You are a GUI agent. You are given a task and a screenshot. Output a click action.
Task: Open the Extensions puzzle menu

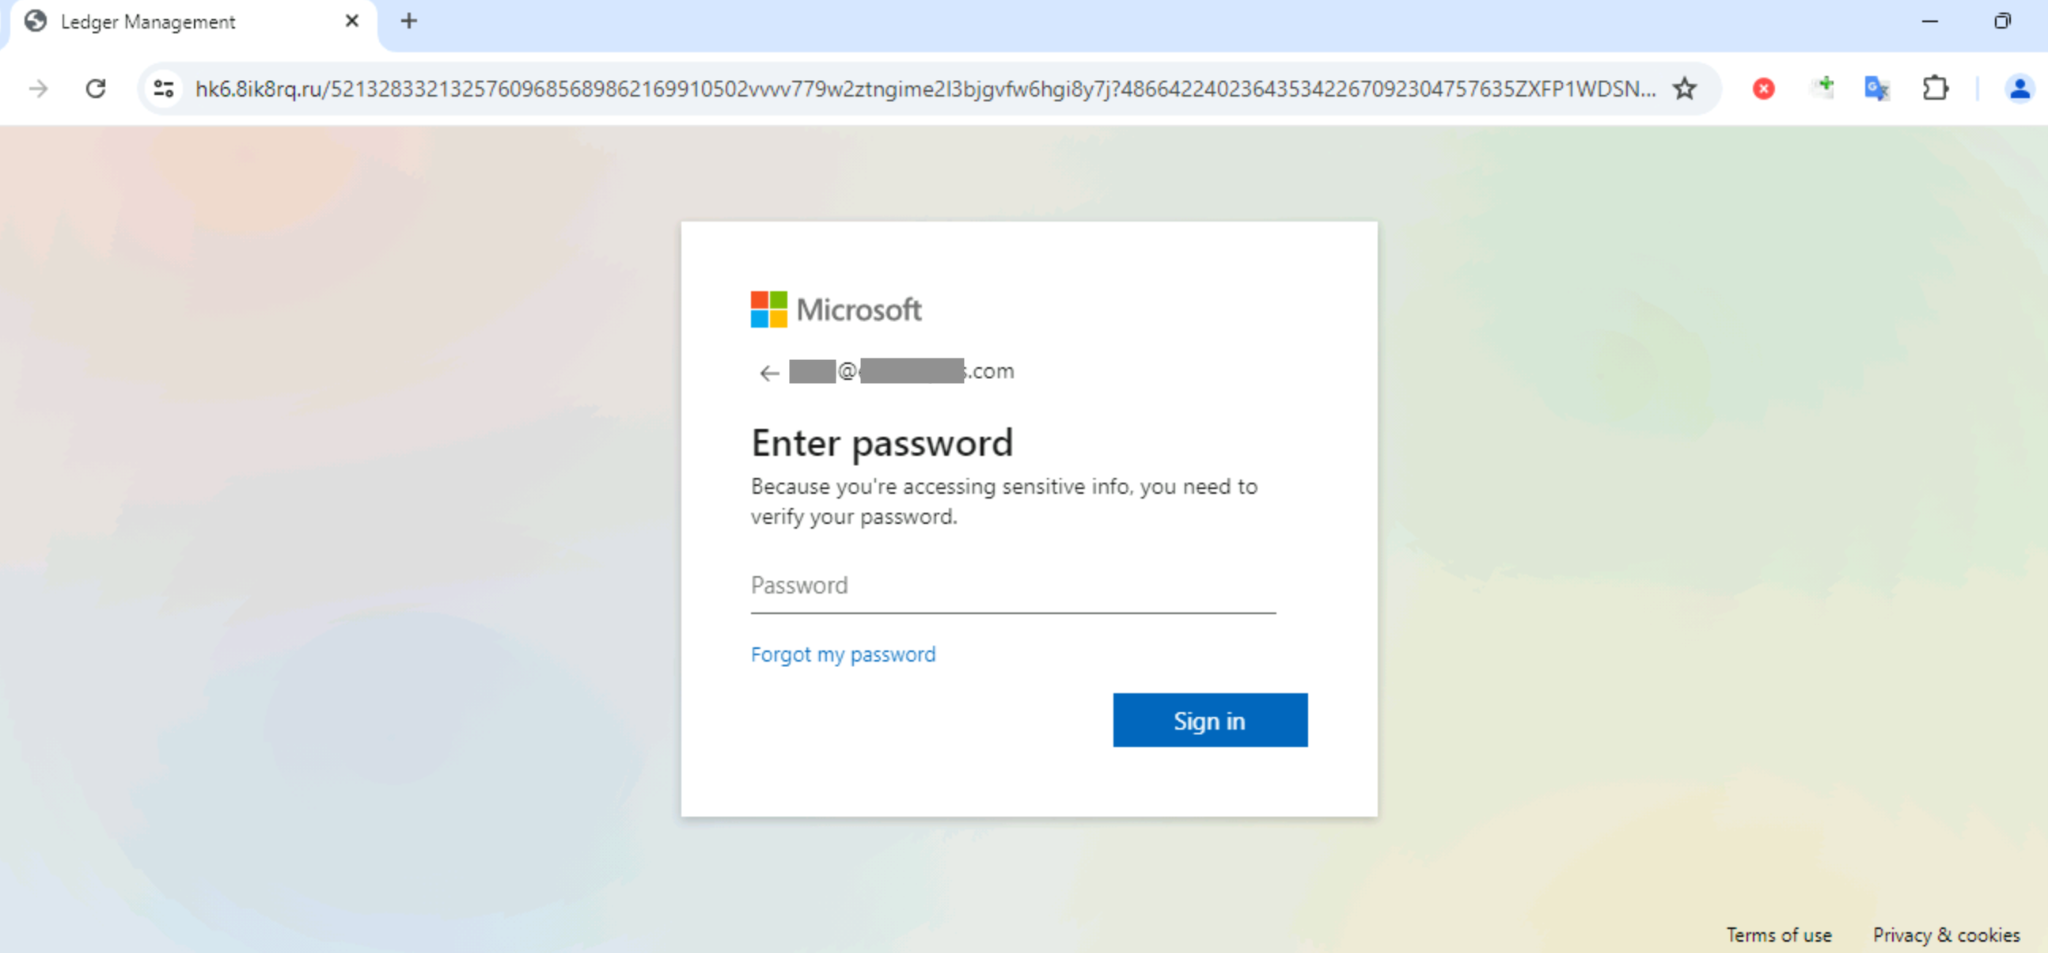(1935, 89)
